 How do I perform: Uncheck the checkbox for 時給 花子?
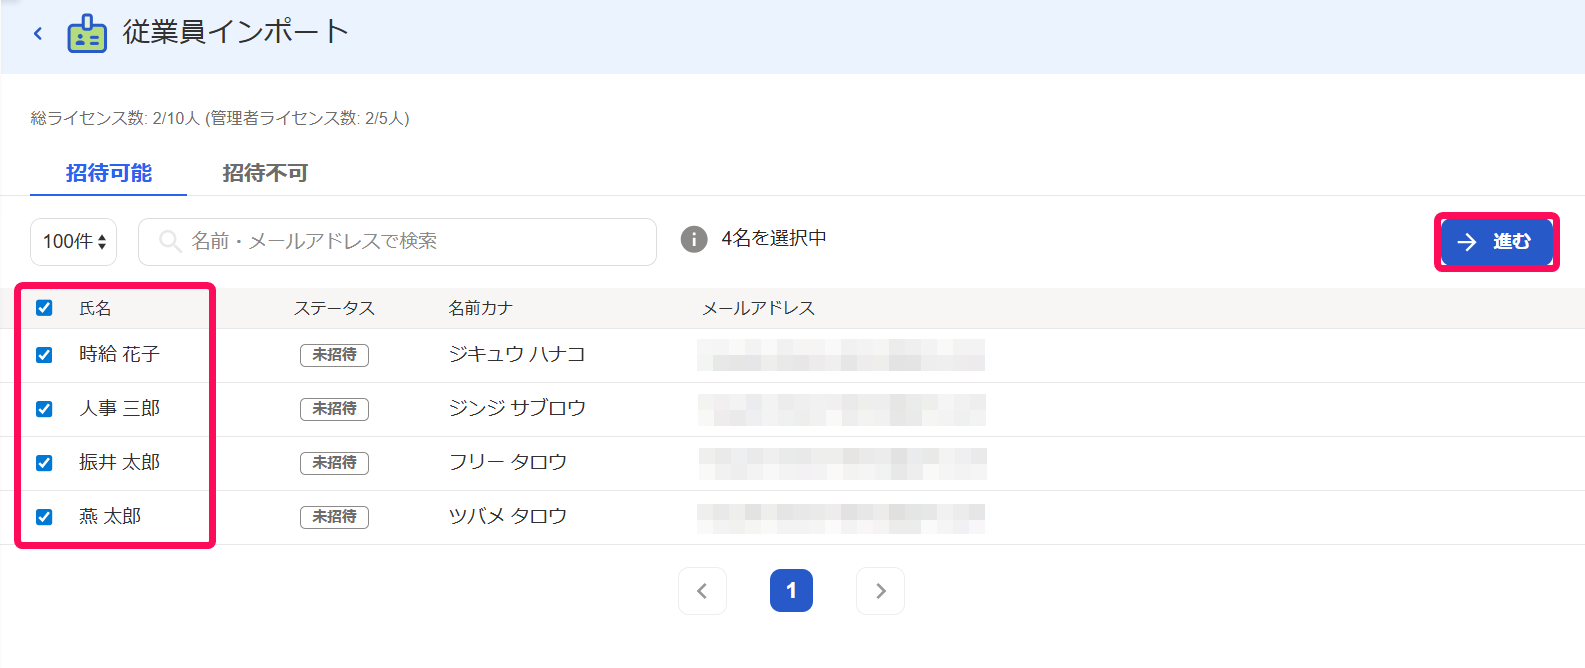[44, 355]
